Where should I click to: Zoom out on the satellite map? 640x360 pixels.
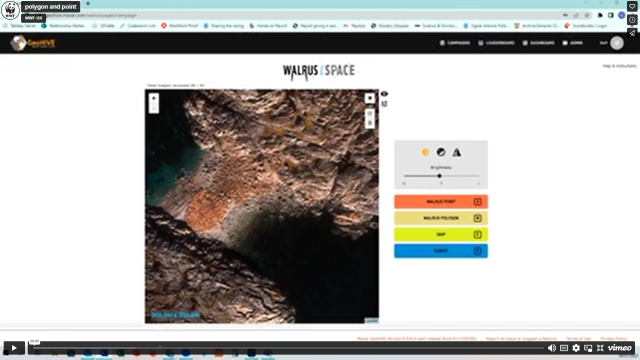(154, 108)
